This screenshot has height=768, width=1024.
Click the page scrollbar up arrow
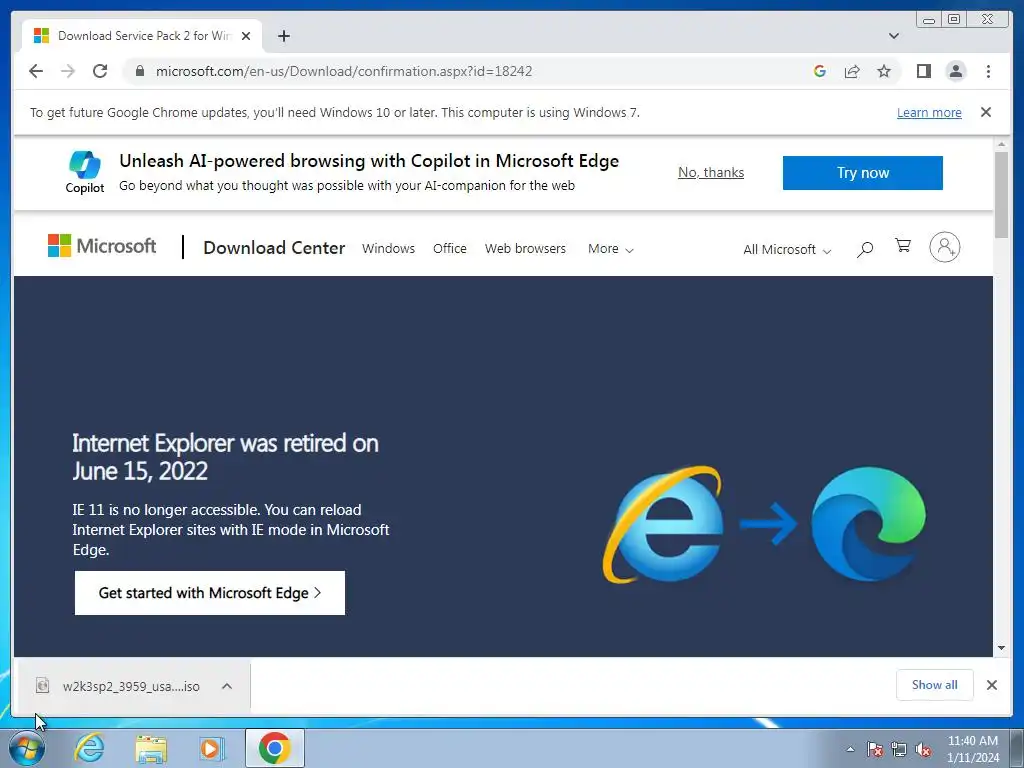point(1001,144)
